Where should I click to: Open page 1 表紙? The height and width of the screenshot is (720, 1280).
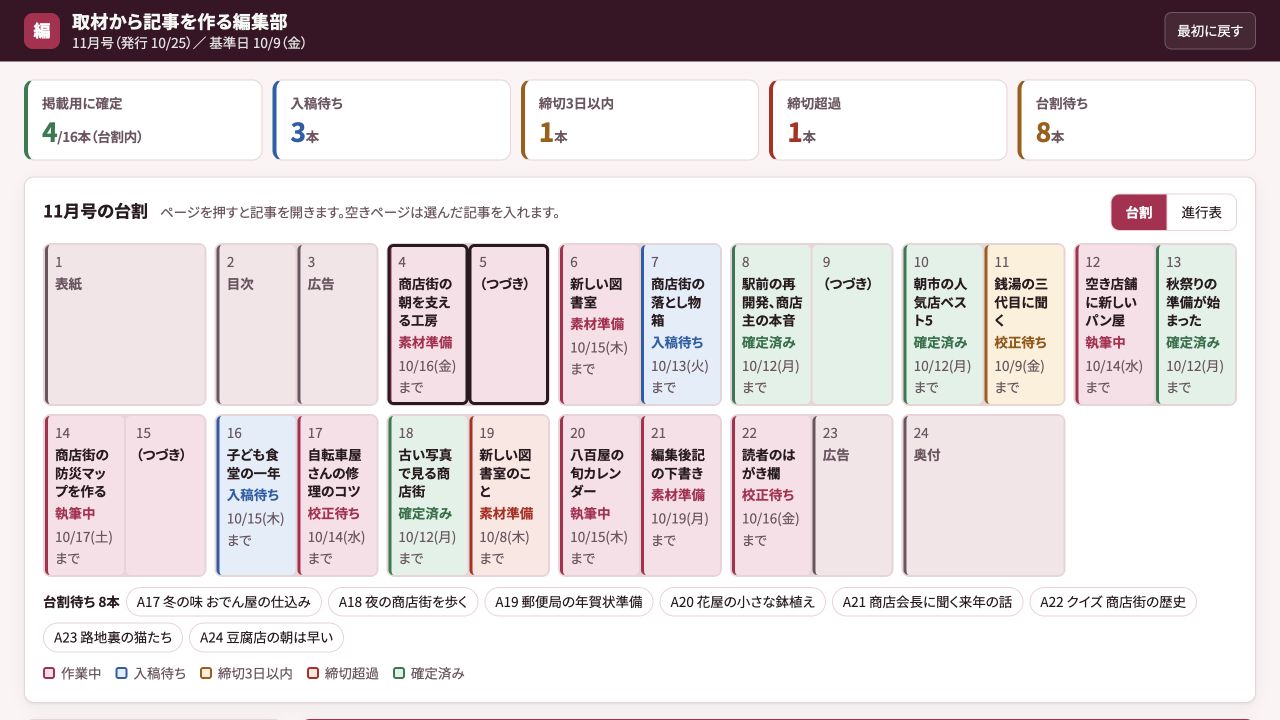tap(125, 325)
